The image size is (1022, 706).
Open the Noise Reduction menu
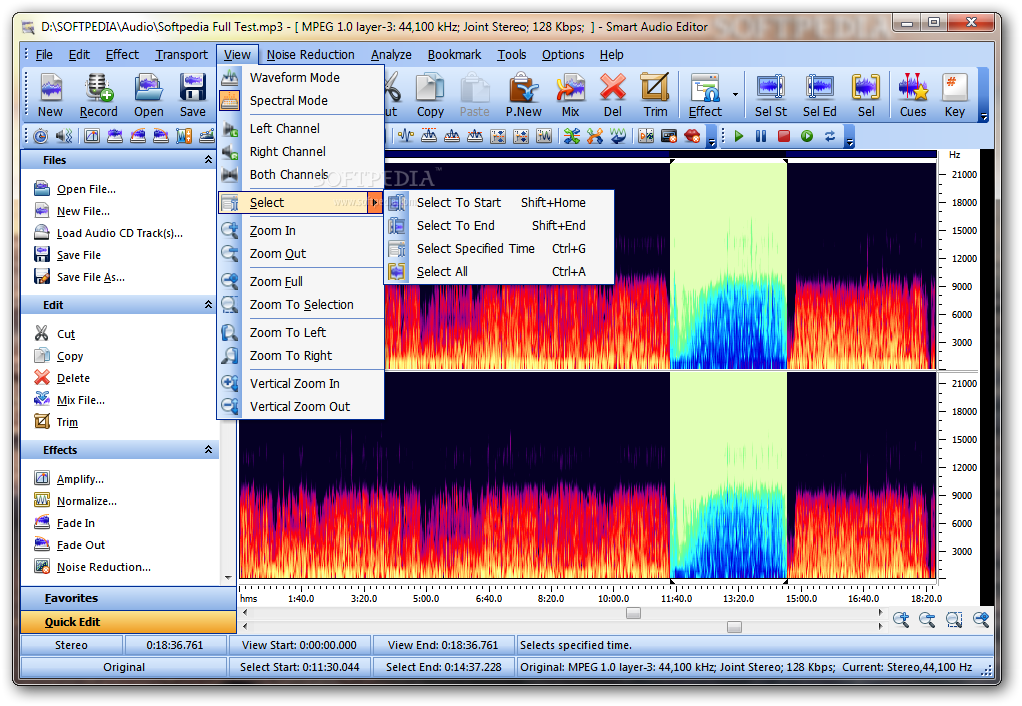(x=310, y=55)
